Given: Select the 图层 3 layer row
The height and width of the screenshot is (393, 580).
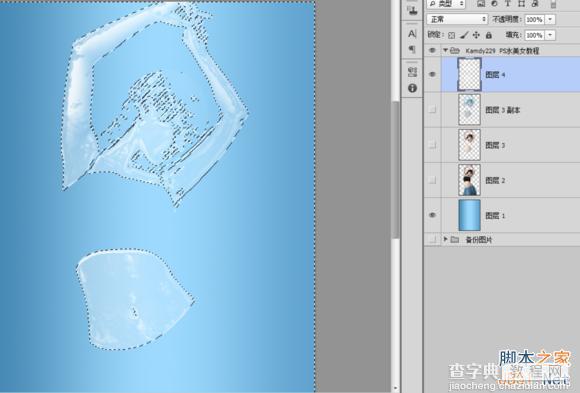Looking at the screenshot, I should (x=510, y=145).
